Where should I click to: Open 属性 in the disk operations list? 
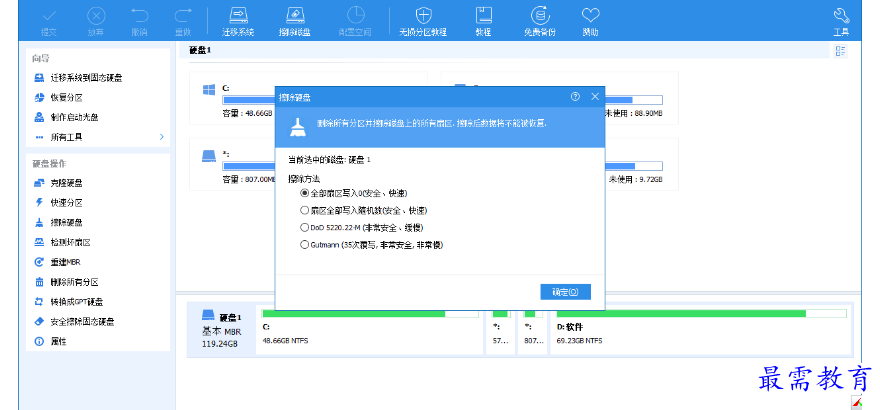[x=58, y=341]
